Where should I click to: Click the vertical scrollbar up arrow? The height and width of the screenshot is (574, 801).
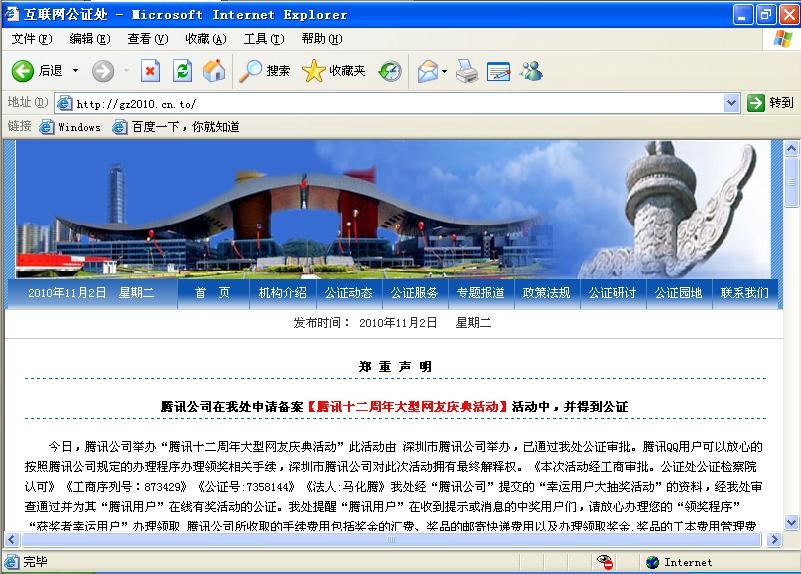click(791, 149)
